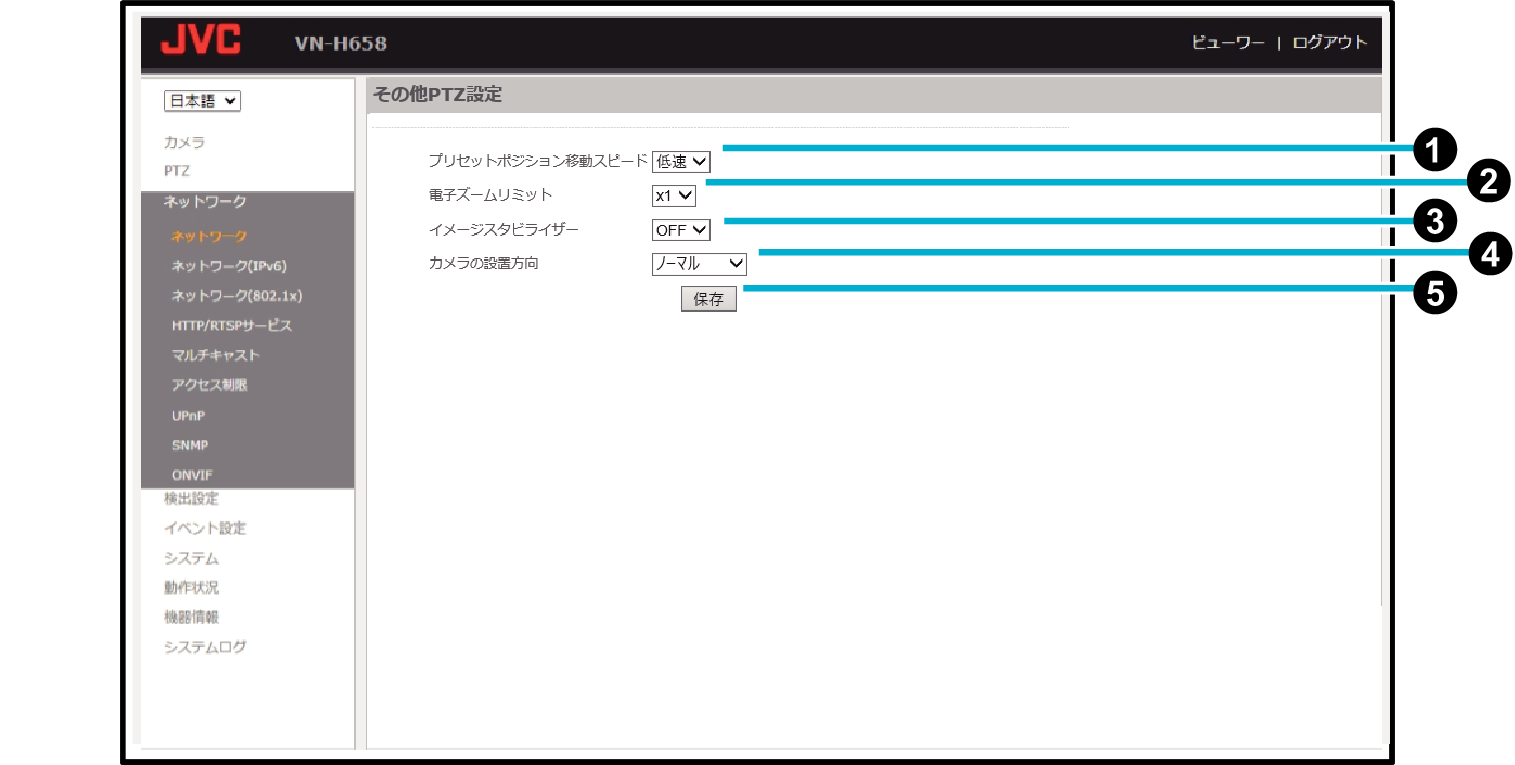Viewport: 1515px width, 765px height.
Task: Open the カメラ menu
Action: [184, 142]
